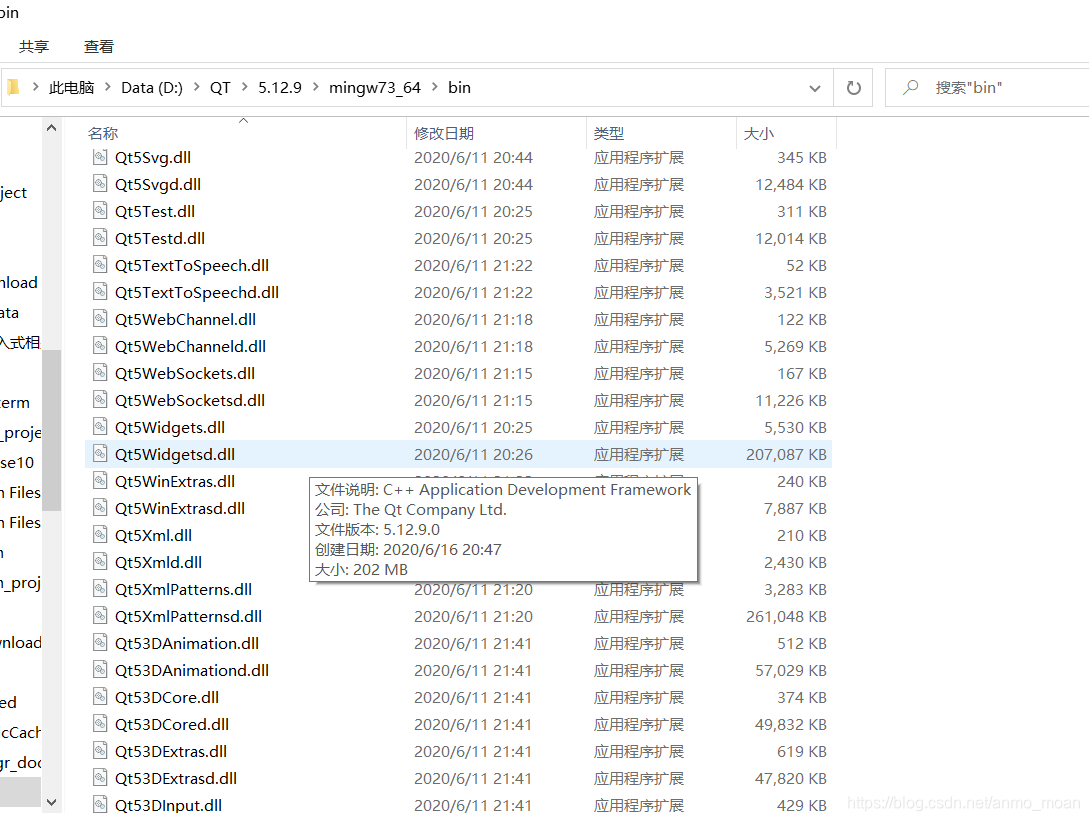Click the navigation pane scroll down arrow

(x=51, y=802)
